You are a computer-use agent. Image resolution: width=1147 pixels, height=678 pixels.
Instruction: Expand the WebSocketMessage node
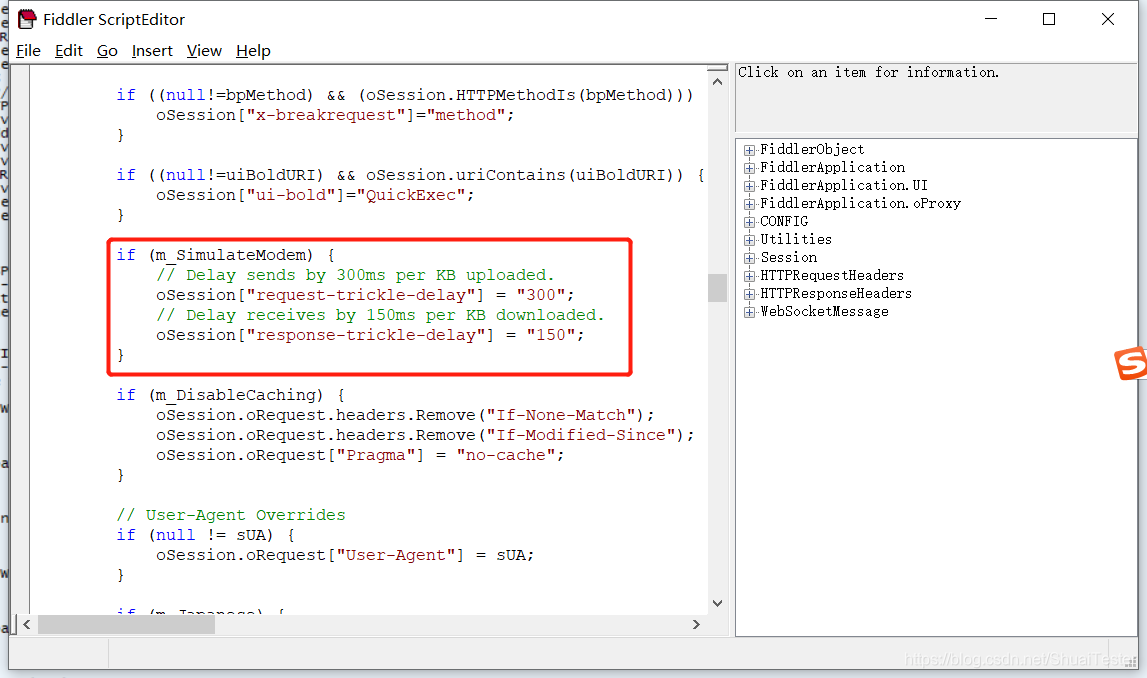[x=749, y=312]
